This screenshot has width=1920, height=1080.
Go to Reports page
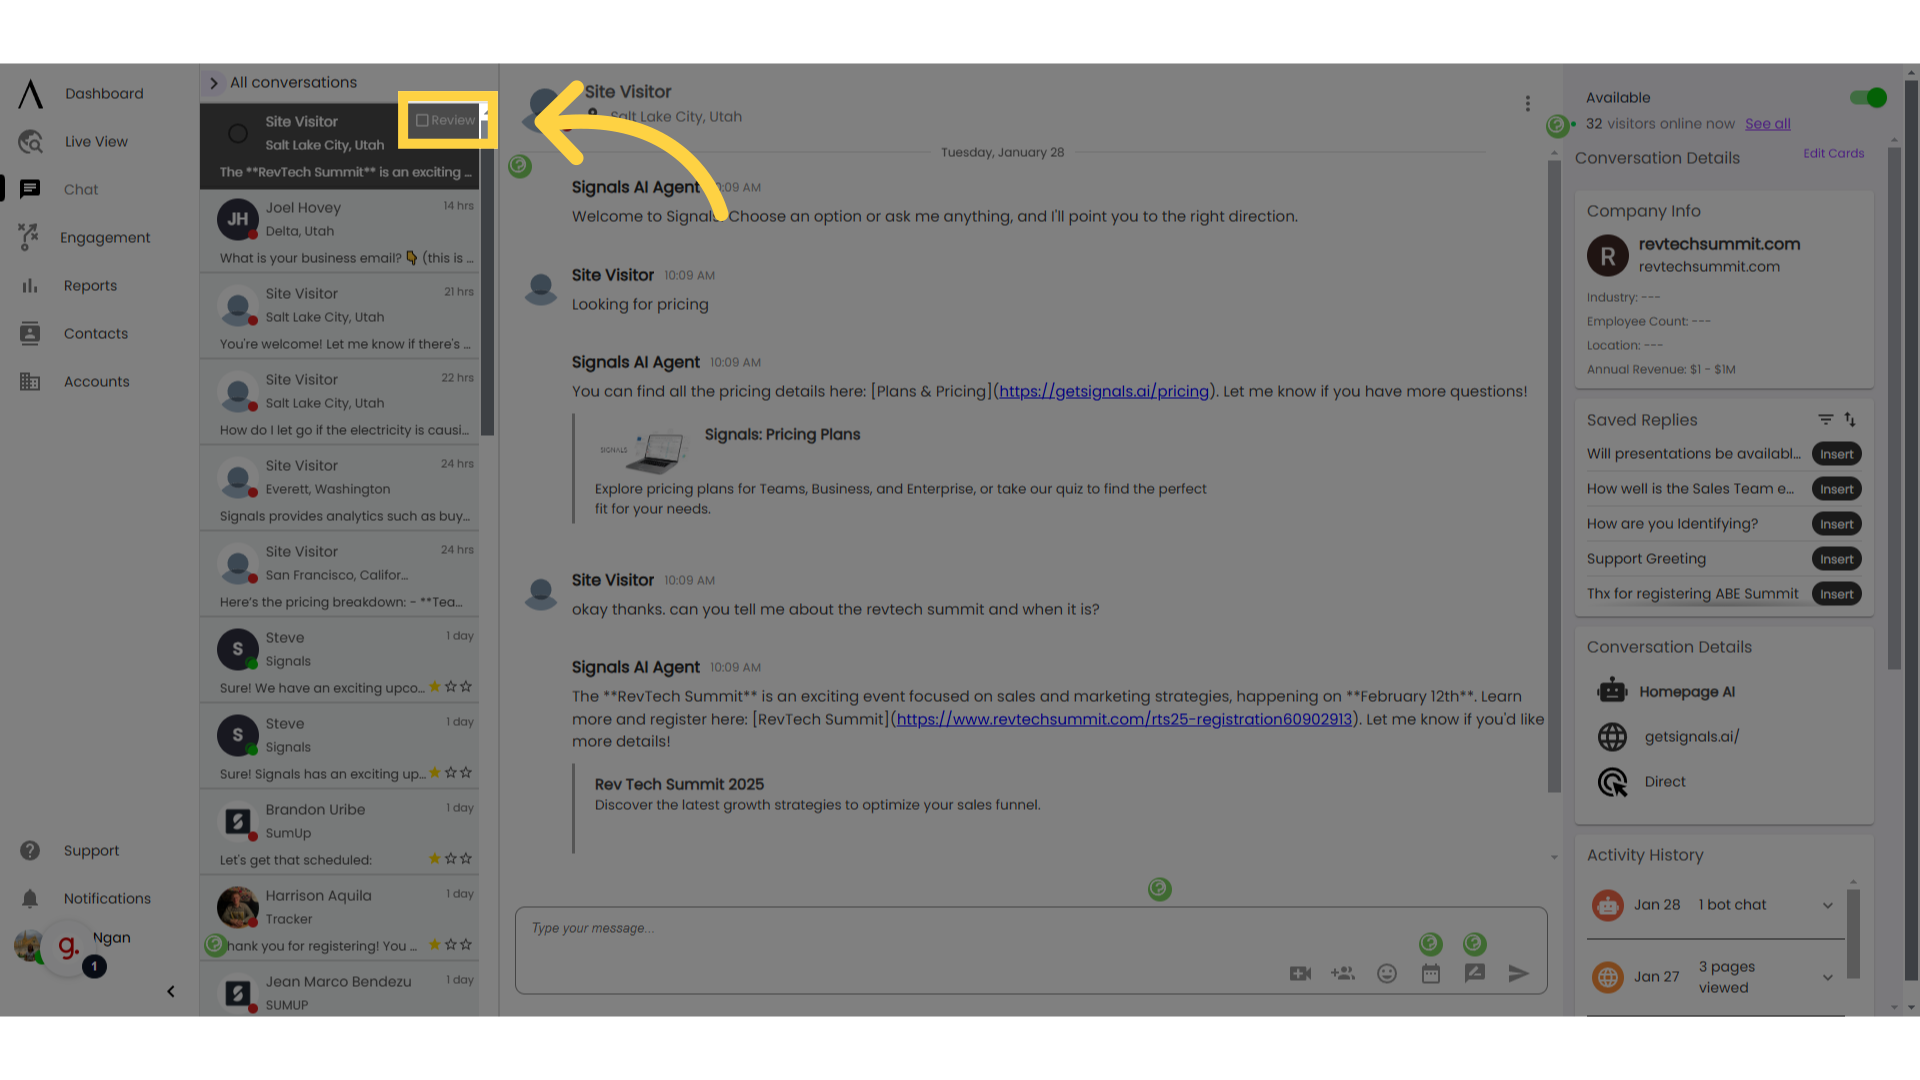click(x=90, y=285)
